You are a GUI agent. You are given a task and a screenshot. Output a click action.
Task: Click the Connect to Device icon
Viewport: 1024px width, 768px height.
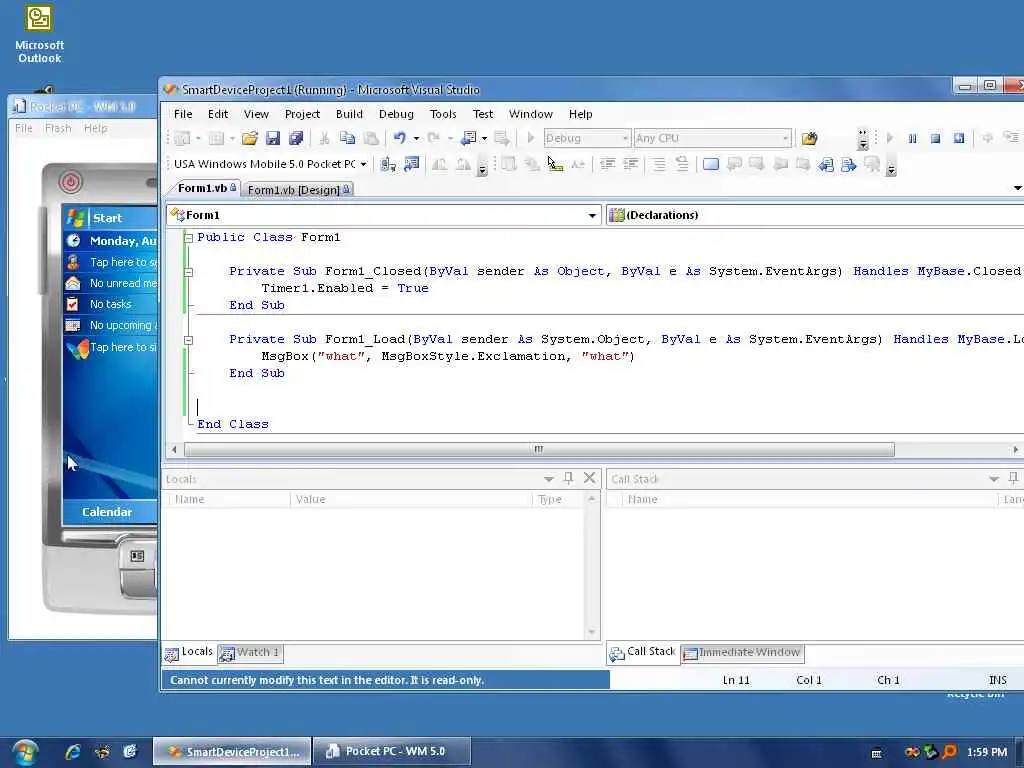tap(388, 165)
